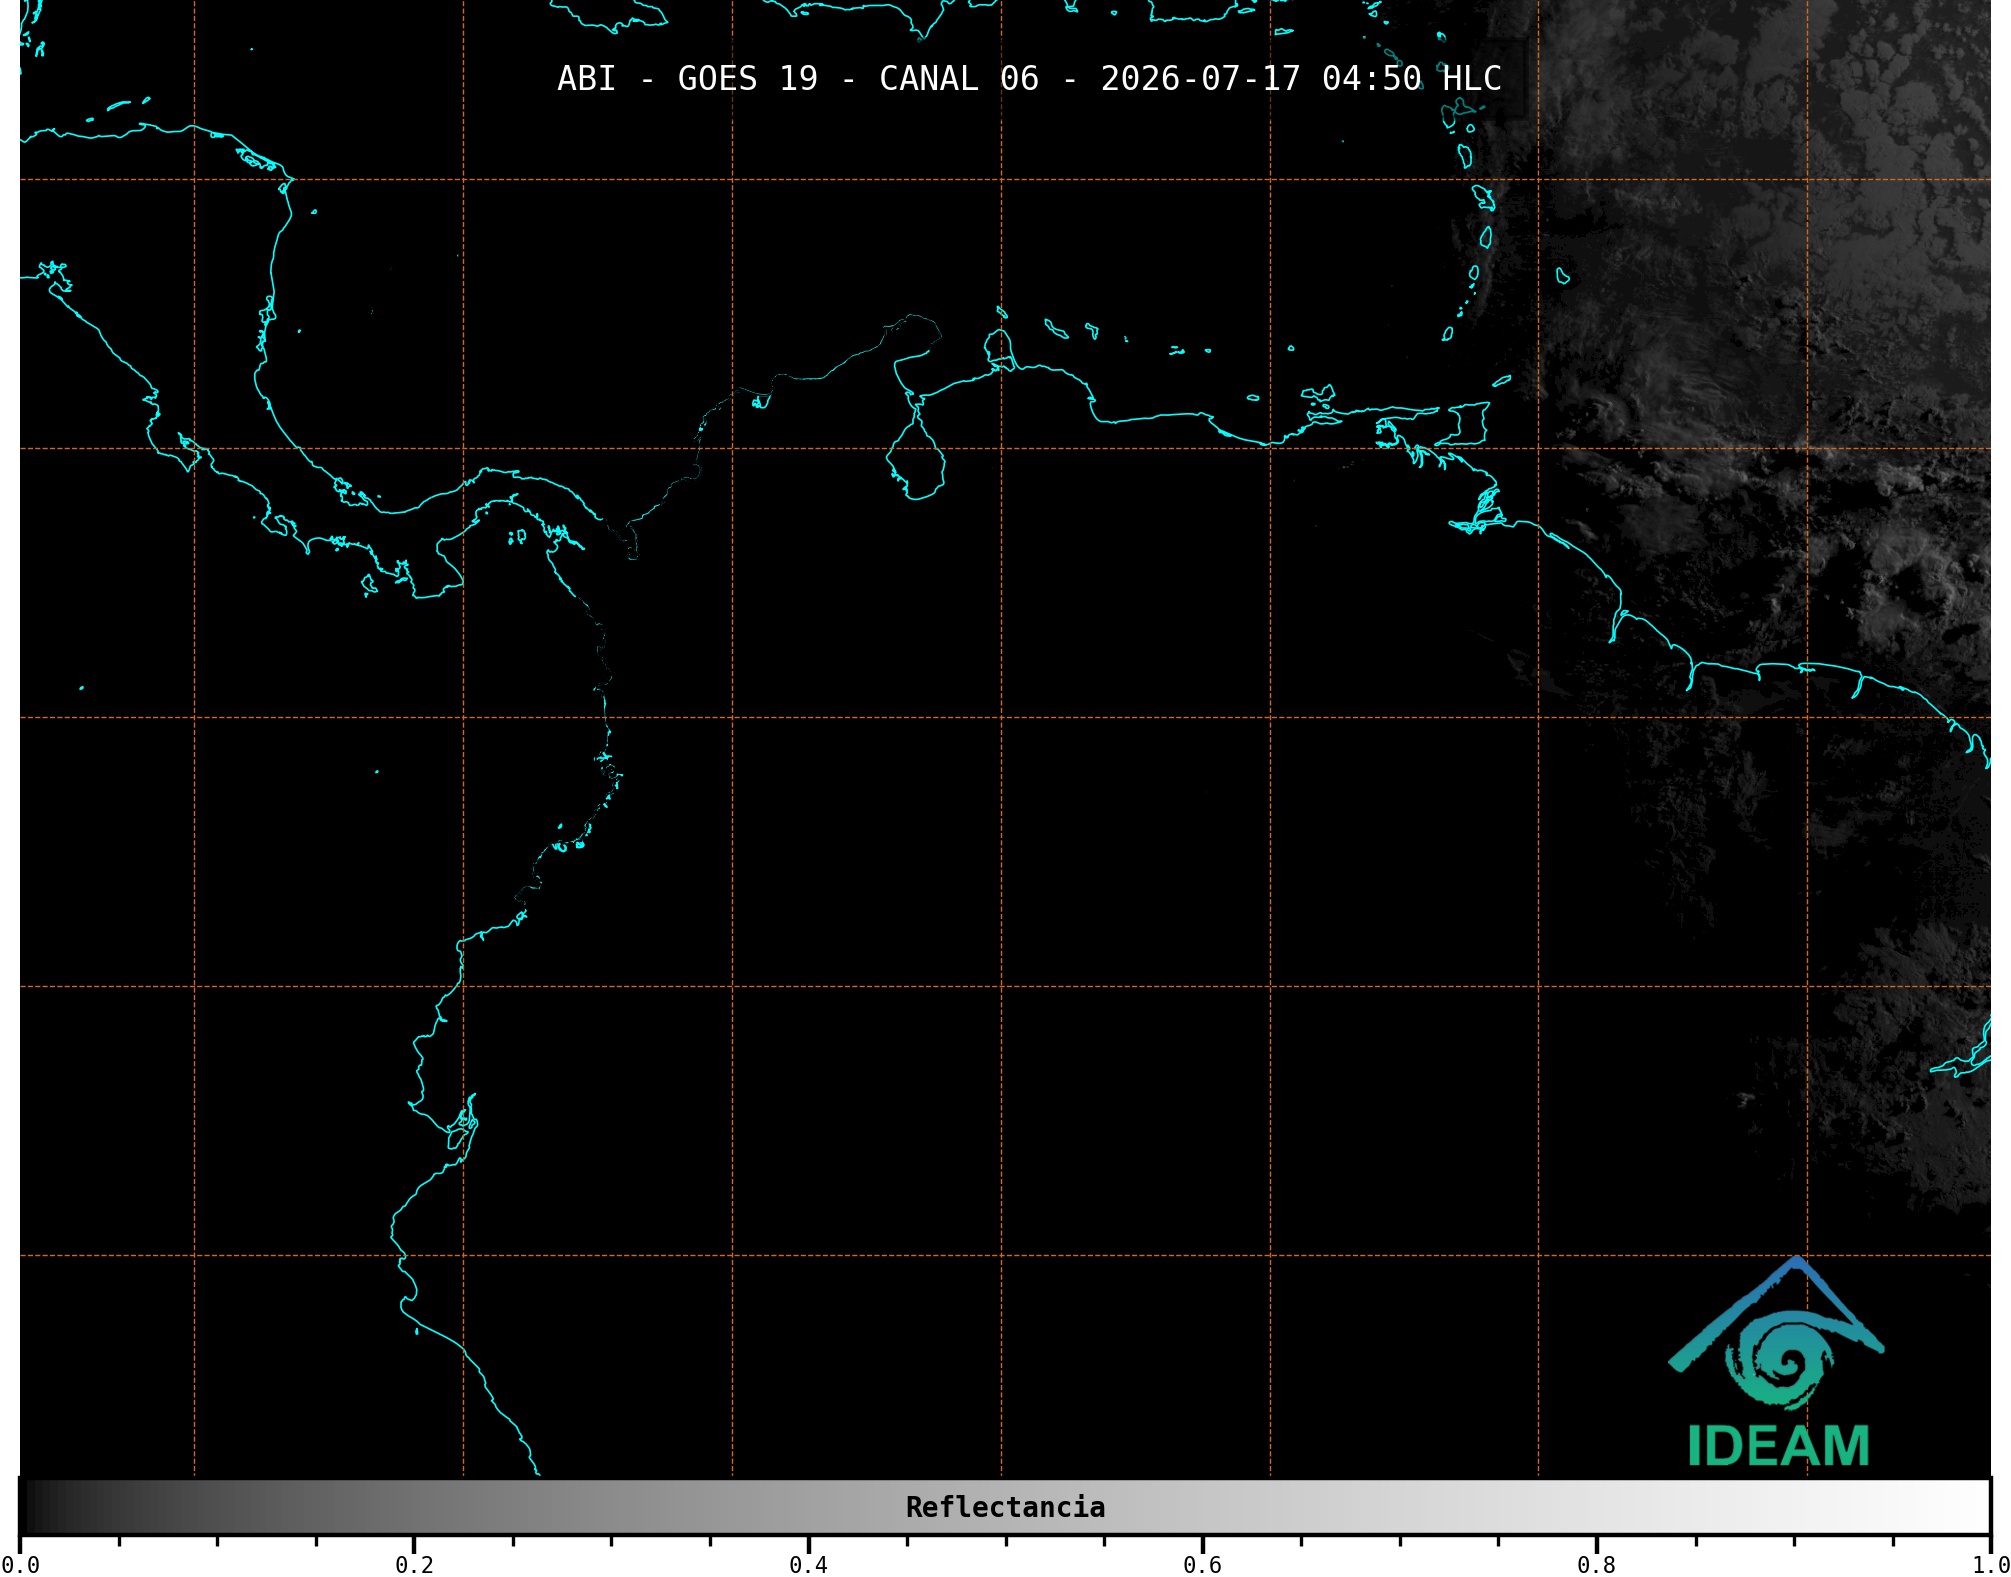Click the image title text 'ABI - GOES 19 - CANAL 06'
This screenshot has height=1577, width=2011.
798,79
